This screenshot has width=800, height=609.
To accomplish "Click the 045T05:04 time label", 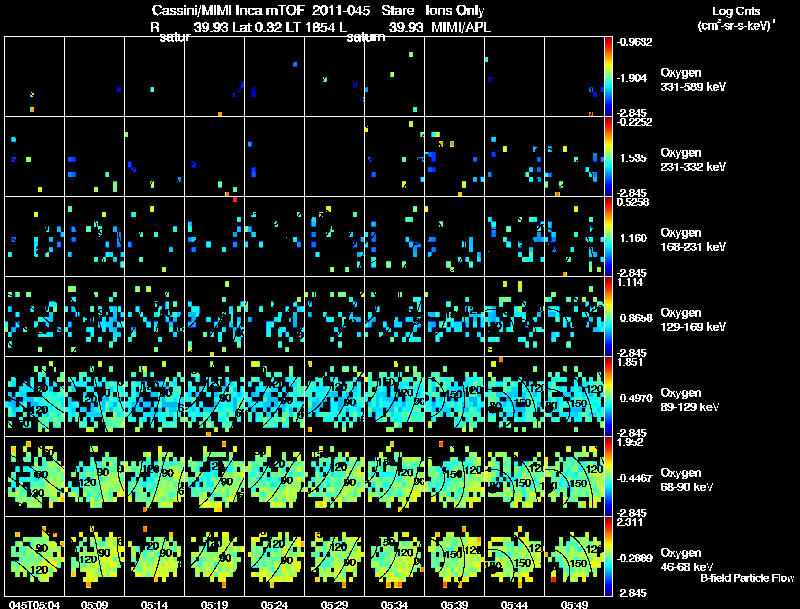I will tap(34, 605).
